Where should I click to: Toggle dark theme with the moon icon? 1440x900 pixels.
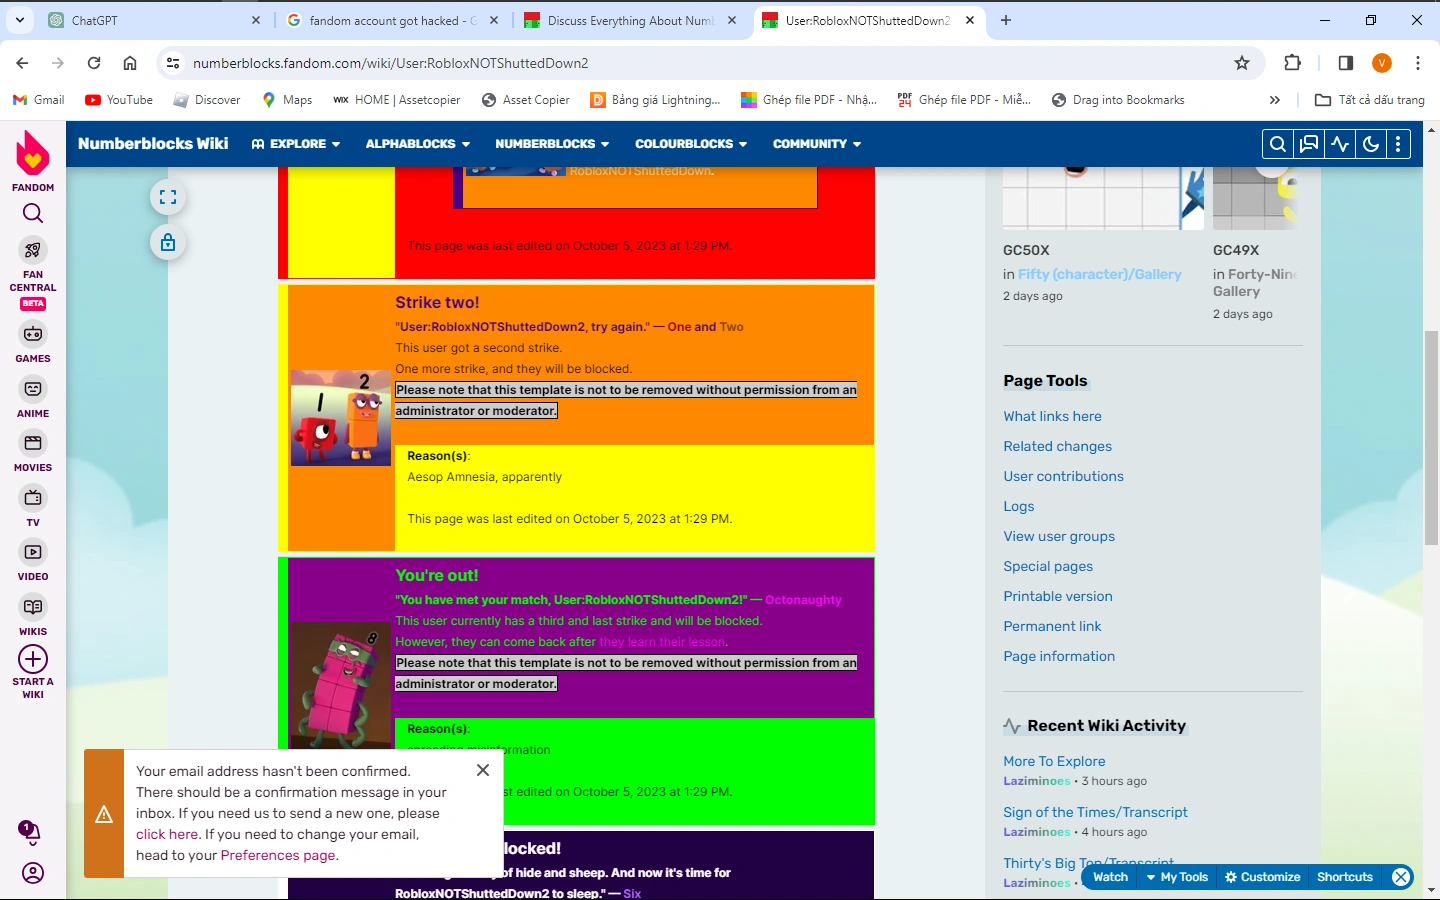pyautogui.click(x=1369, y=143)
